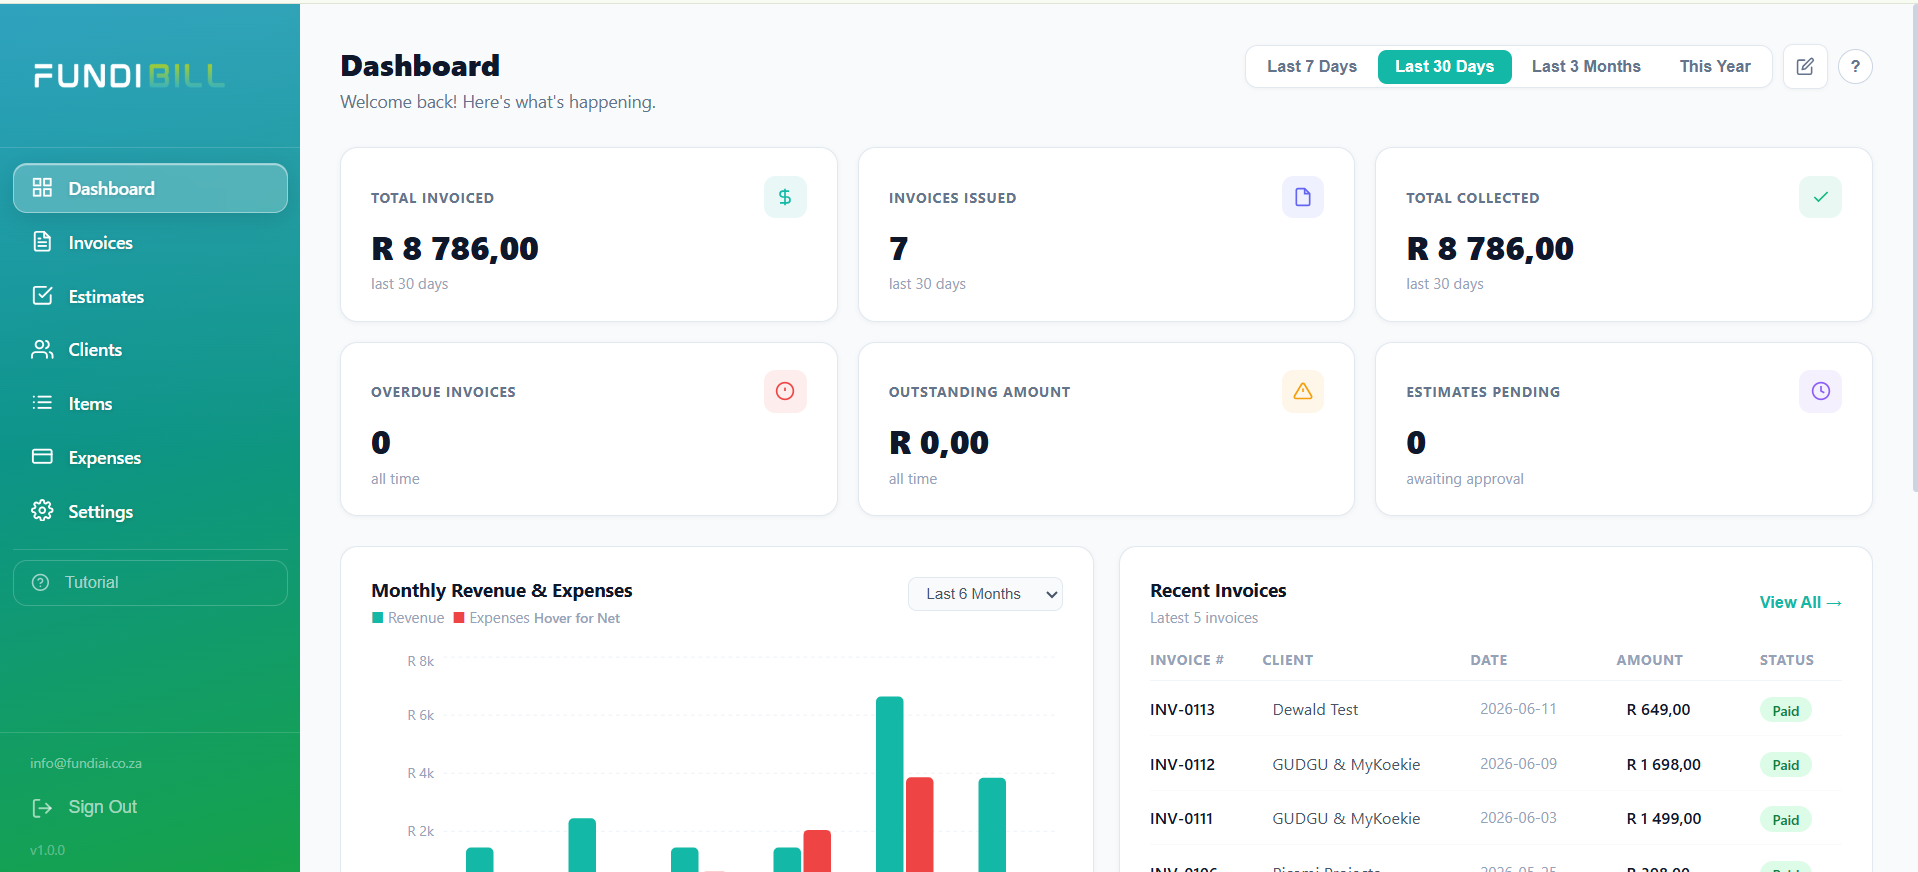Click the AMOUNT column header
Image resolution: width=1918 pixels, height=872 pixels.
[1650, 660]
